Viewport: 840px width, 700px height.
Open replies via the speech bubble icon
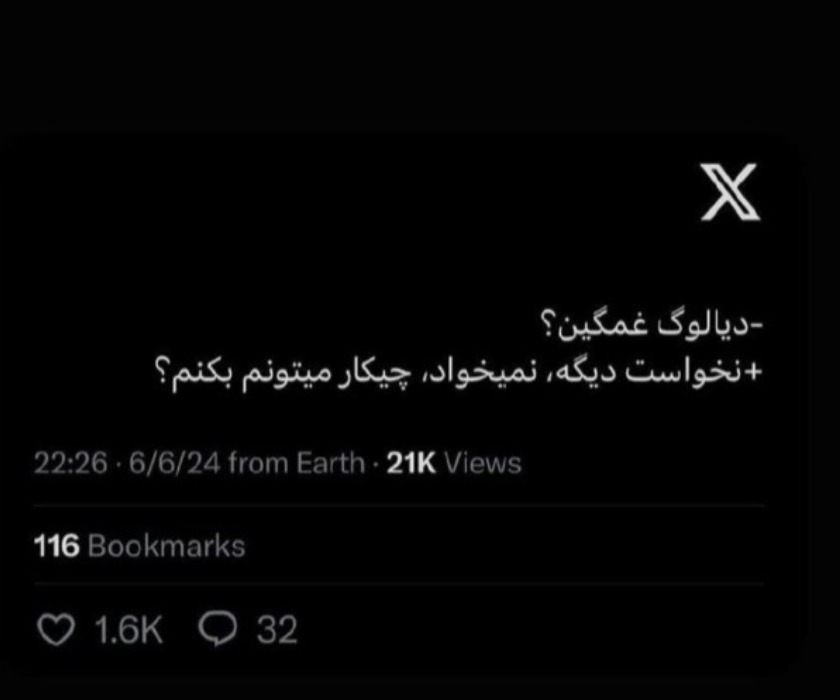[x=217, y=629]
